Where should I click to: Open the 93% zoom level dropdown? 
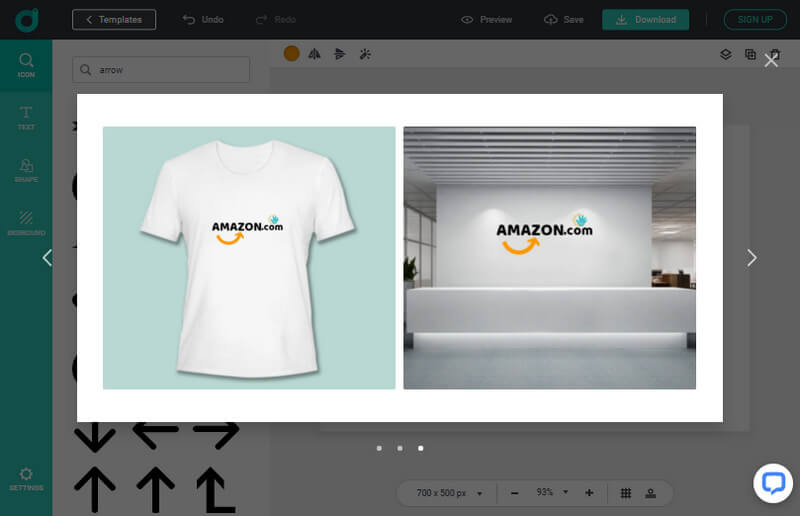tap(552, 493)
